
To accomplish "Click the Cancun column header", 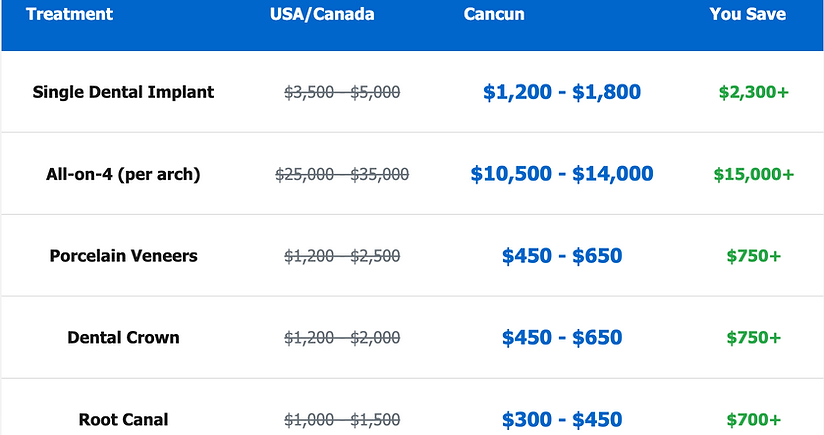I will [x=494, y=15].
